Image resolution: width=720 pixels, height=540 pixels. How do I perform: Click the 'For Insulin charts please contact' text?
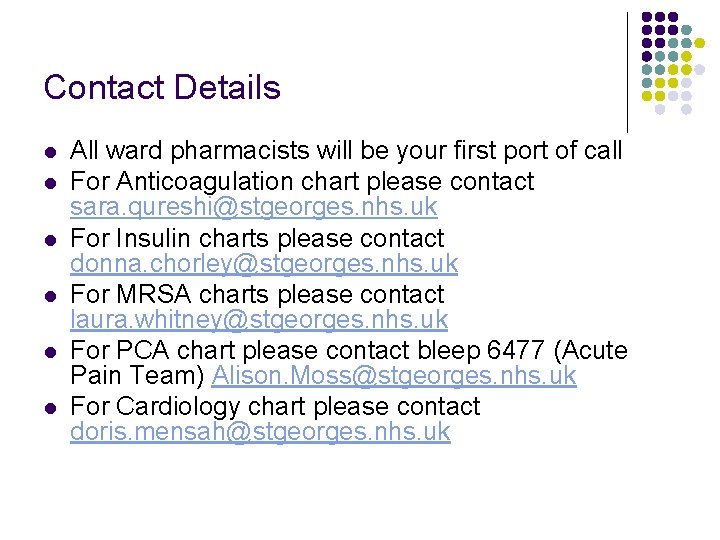pyautogui.click(x=257, y=238)
